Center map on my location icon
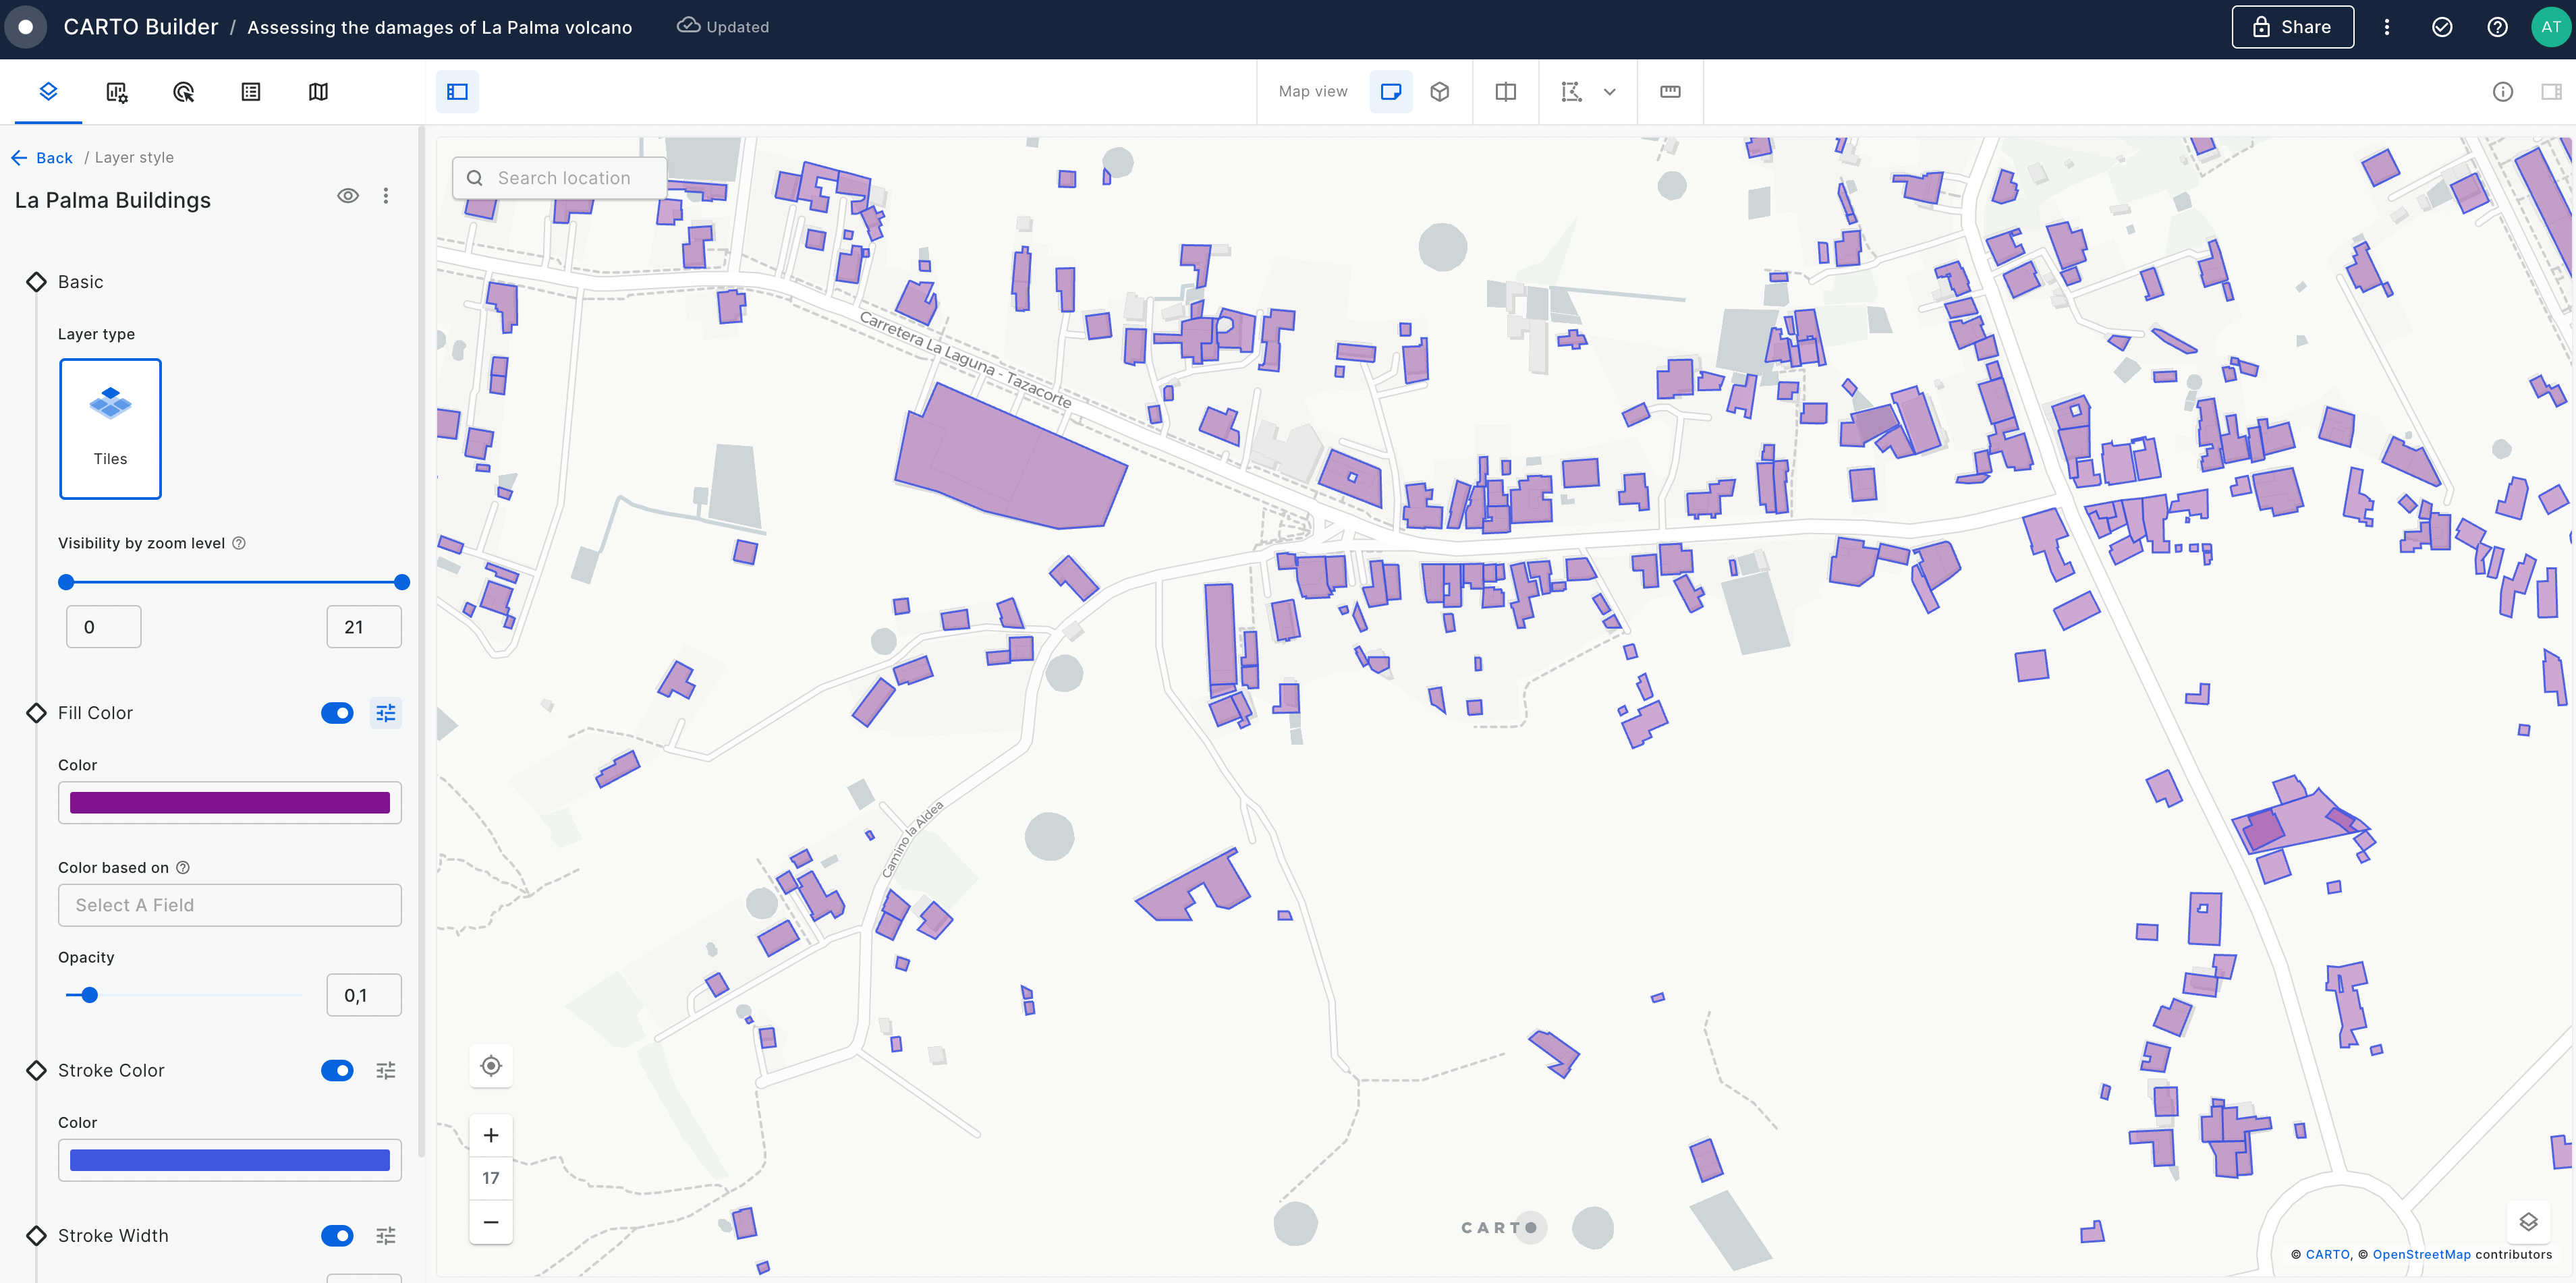 [491, 1066]
